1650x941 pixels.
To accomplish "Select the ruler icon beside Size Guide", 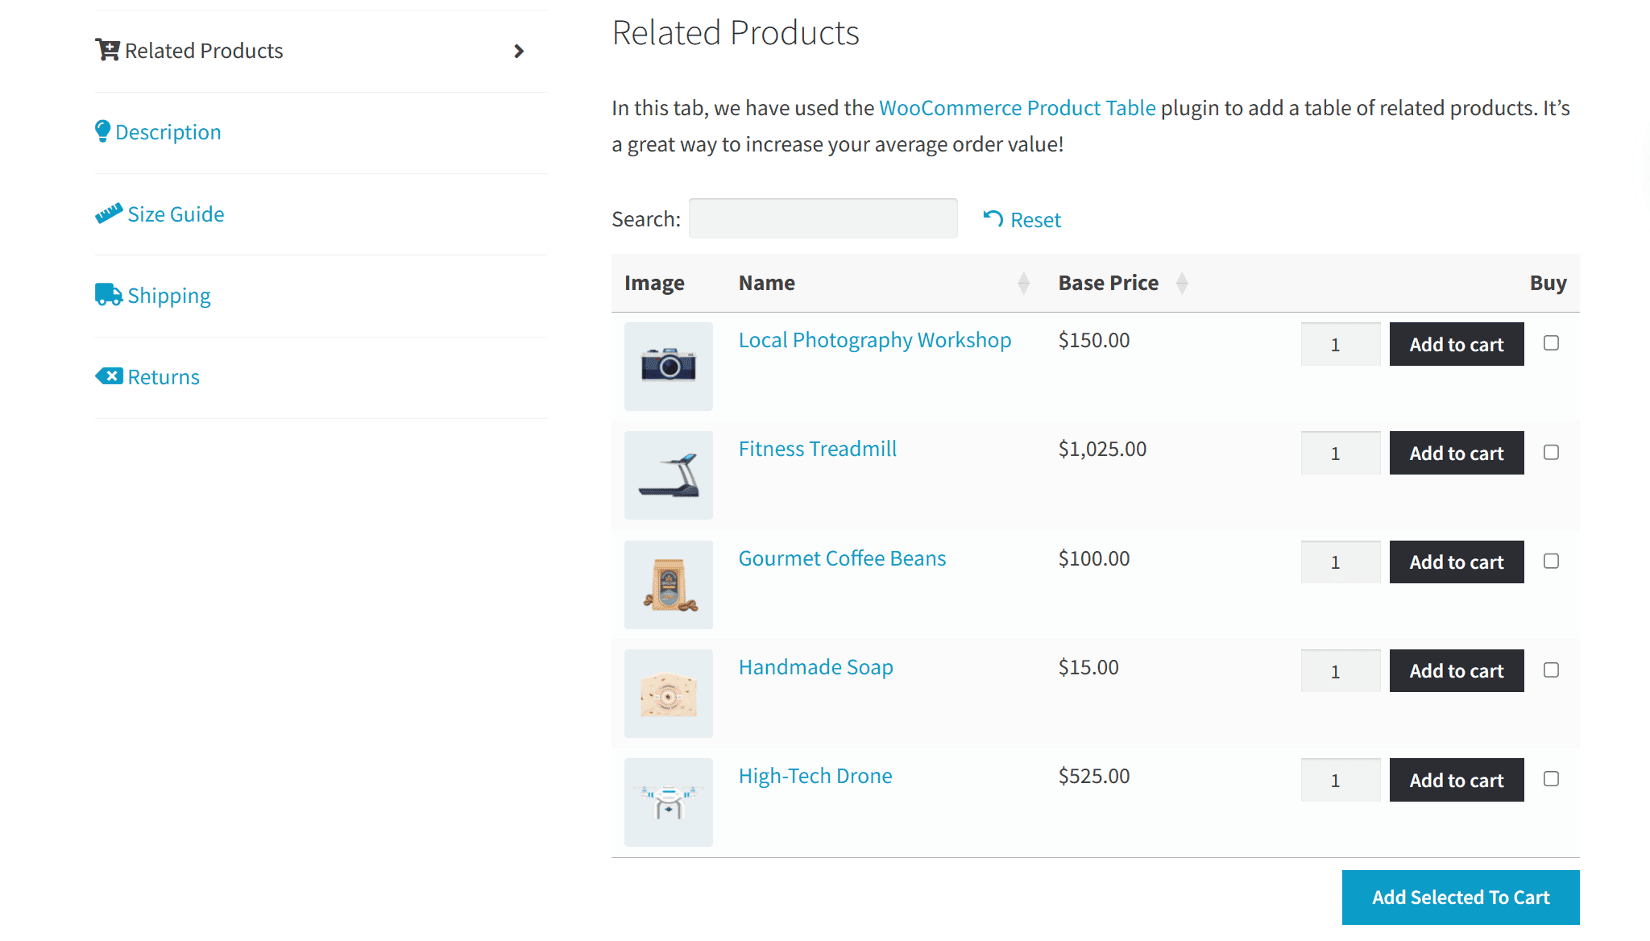I will (108, 213).
